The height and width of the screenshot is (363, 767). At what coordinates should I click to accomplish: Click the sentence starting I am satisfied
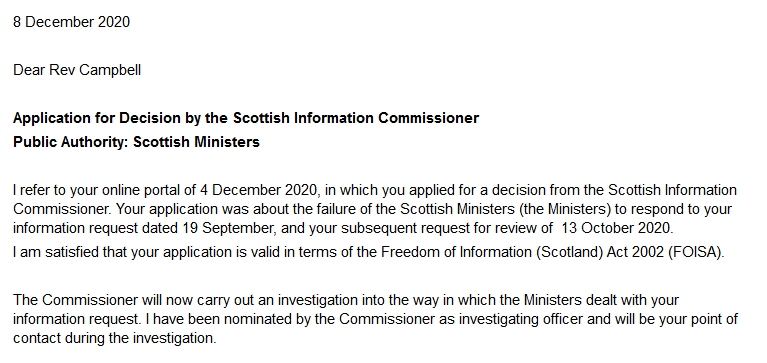tap(369, 252)
